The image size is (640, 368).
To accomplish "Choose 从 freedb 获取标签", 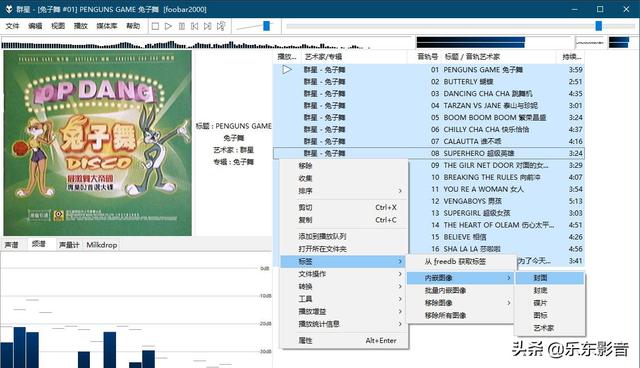I will pos(460,262).
